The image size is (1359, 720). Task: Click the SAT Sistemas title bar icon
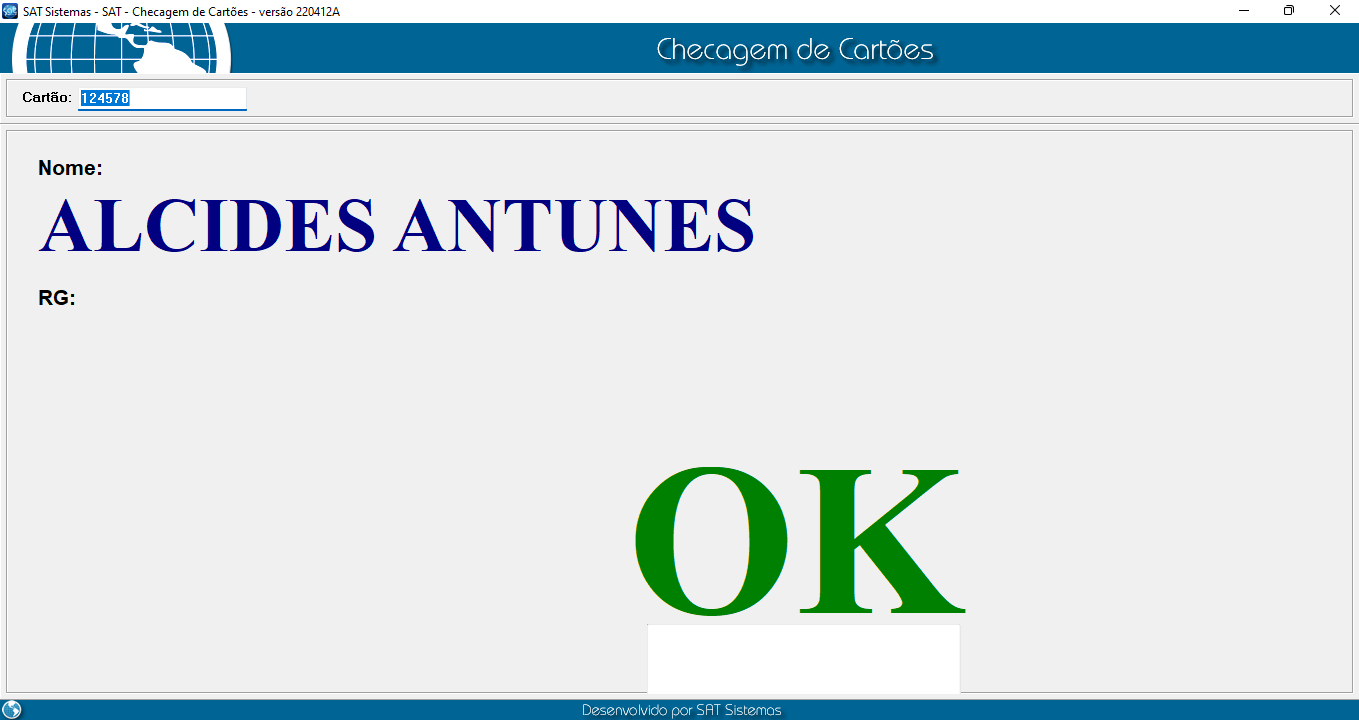[x=11, y=11]
